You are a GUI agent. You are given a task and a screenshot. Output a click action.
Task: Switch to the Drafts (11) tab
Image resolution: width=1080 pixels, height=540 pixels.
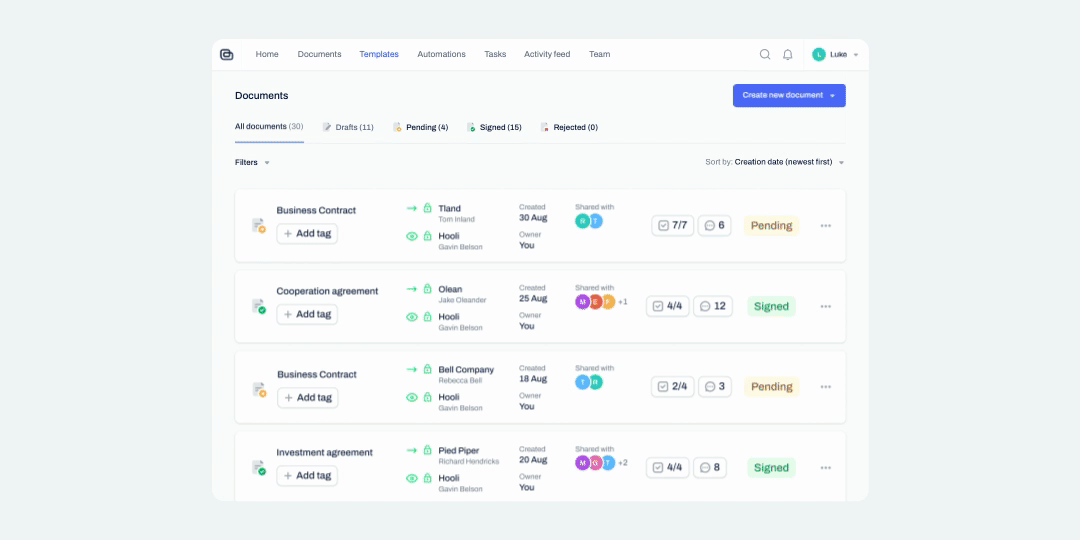point(349,127)
